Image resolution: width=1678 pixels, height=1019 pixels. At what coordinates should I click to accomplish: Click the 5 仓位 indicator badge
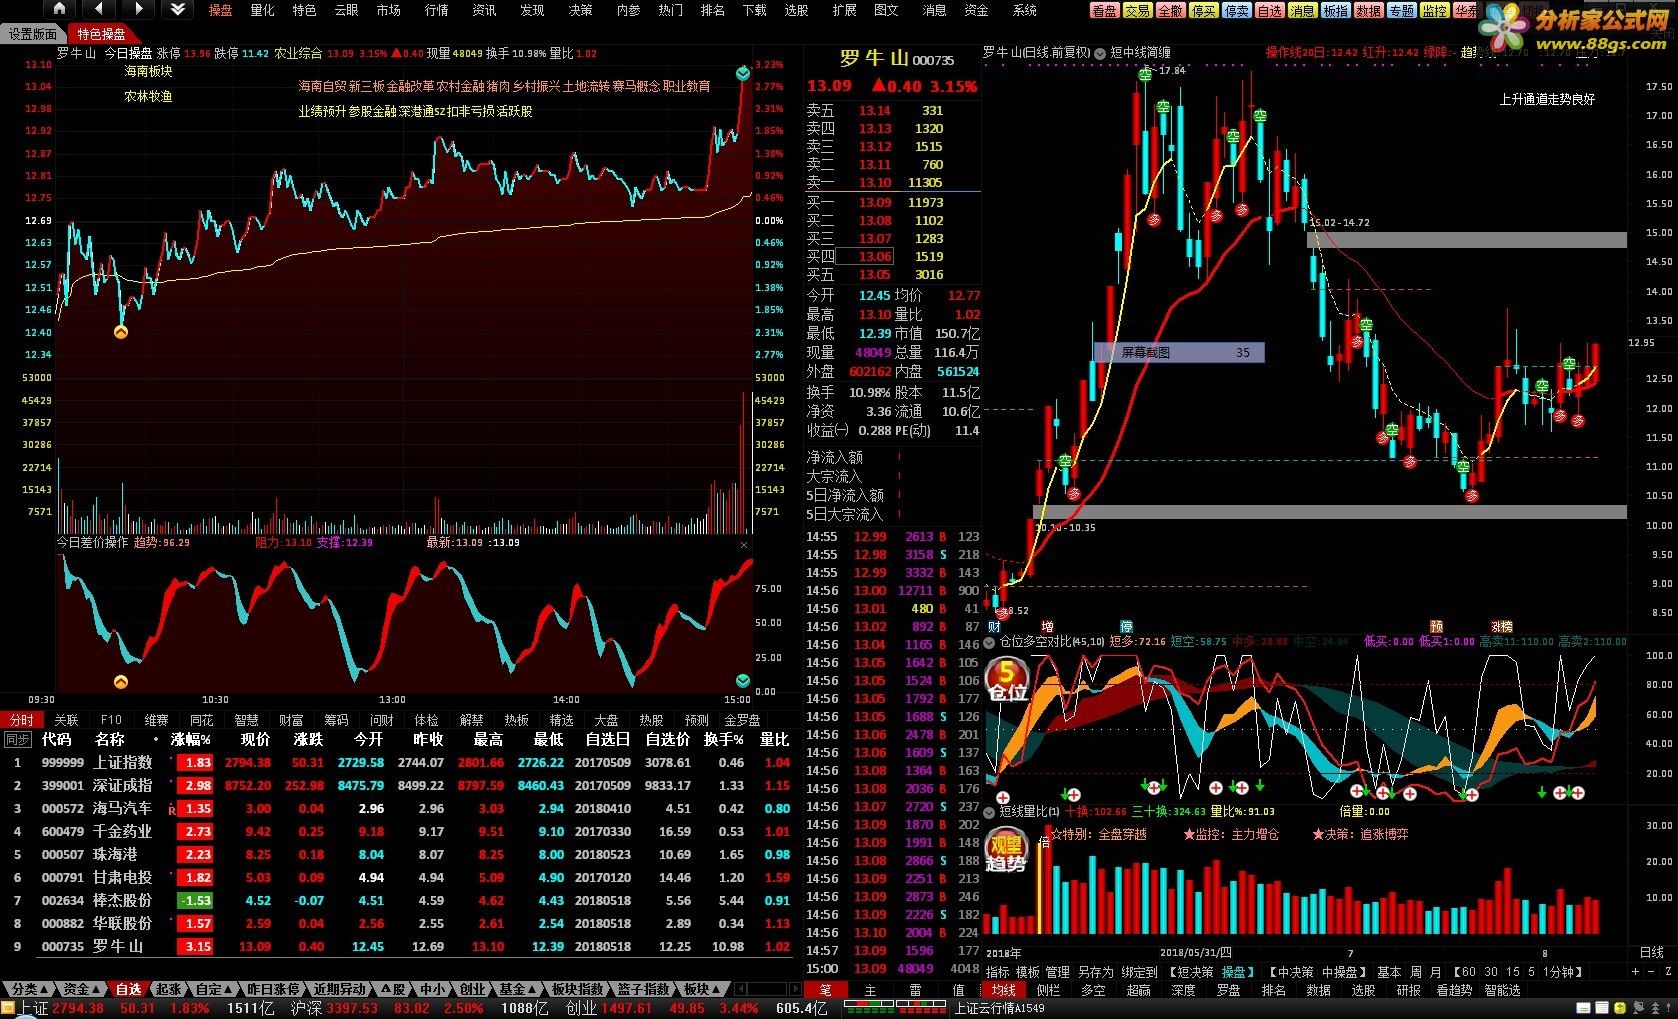pyautogui.click(x=1007, y=680)
